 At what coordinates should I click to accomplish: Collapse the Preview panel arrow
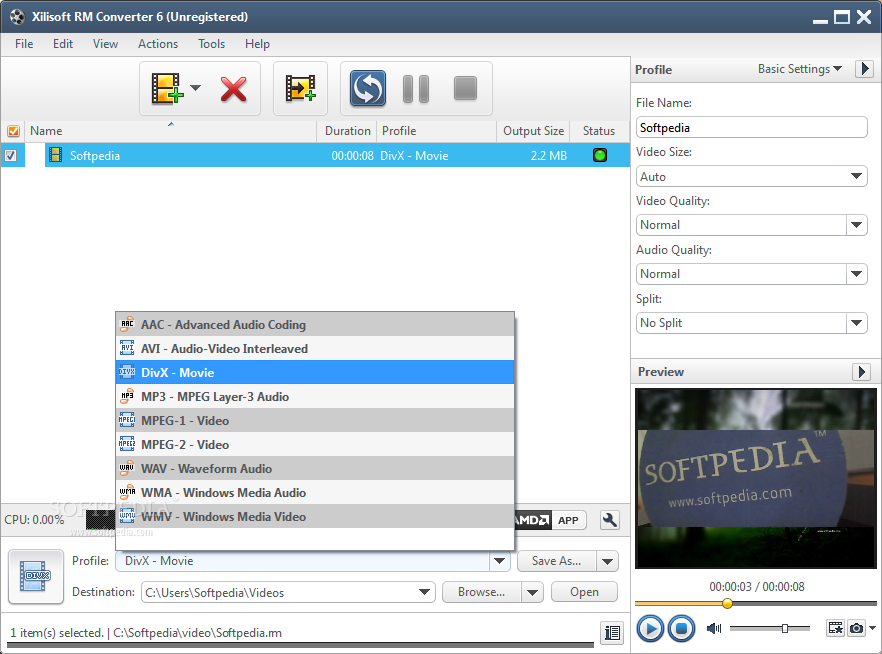click(x=862, y=372)
